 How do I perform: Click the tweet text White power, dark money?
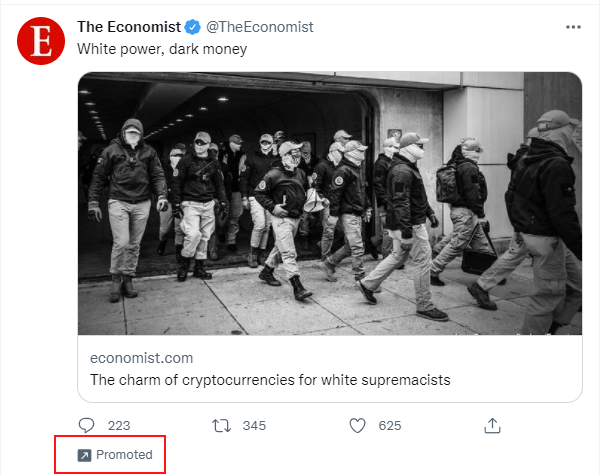tap(162, 49)
